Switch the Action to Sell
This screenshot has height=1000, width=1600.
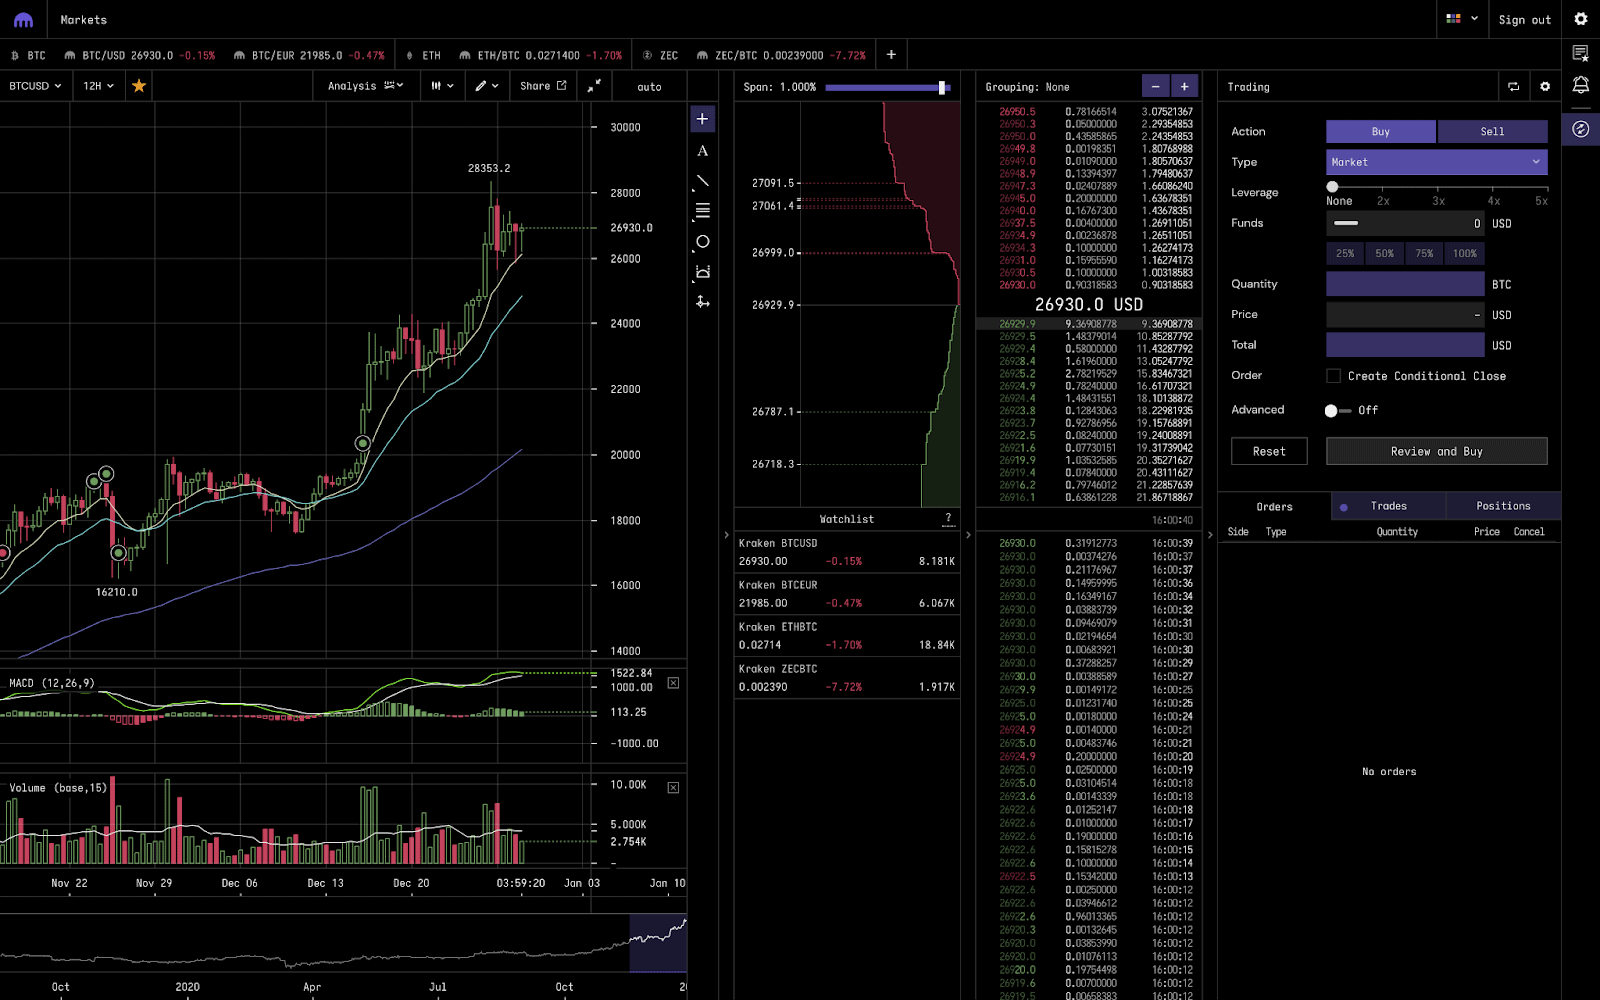(x=1491, y=131)
